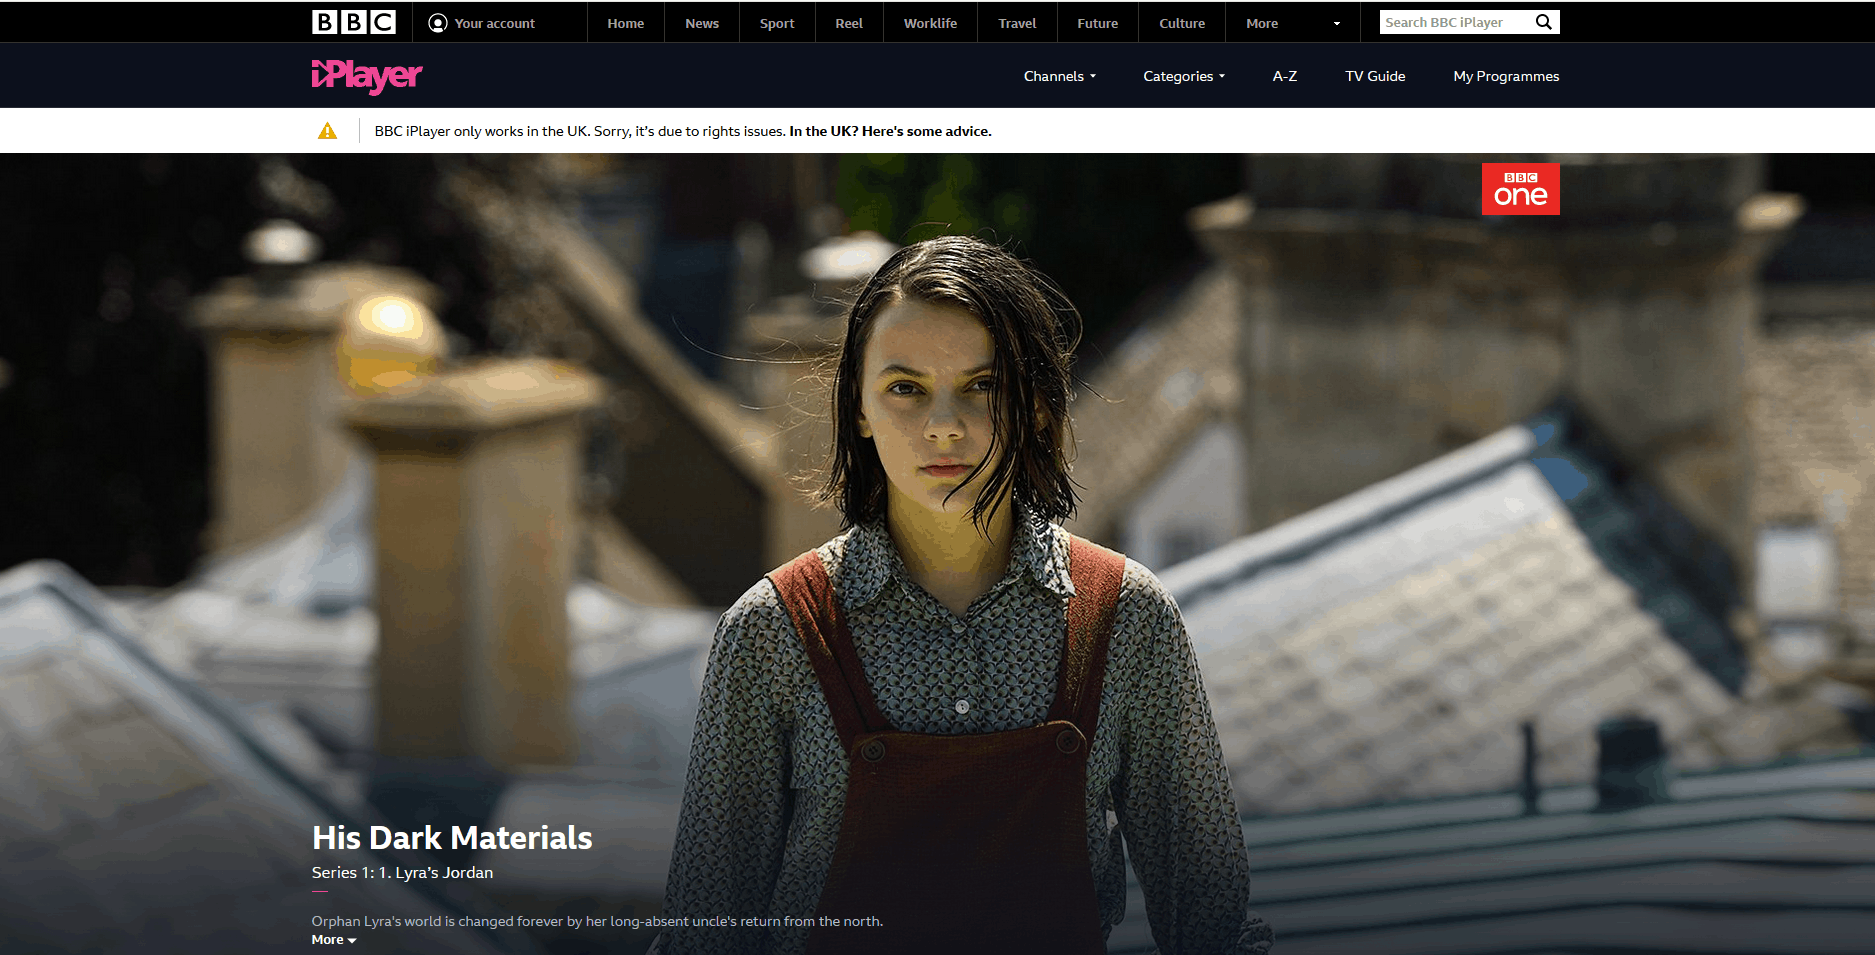The height and width of the screenshot is (955, 1875).
Task: Click the iPlayer logo
Action: (x=366, y=75)
